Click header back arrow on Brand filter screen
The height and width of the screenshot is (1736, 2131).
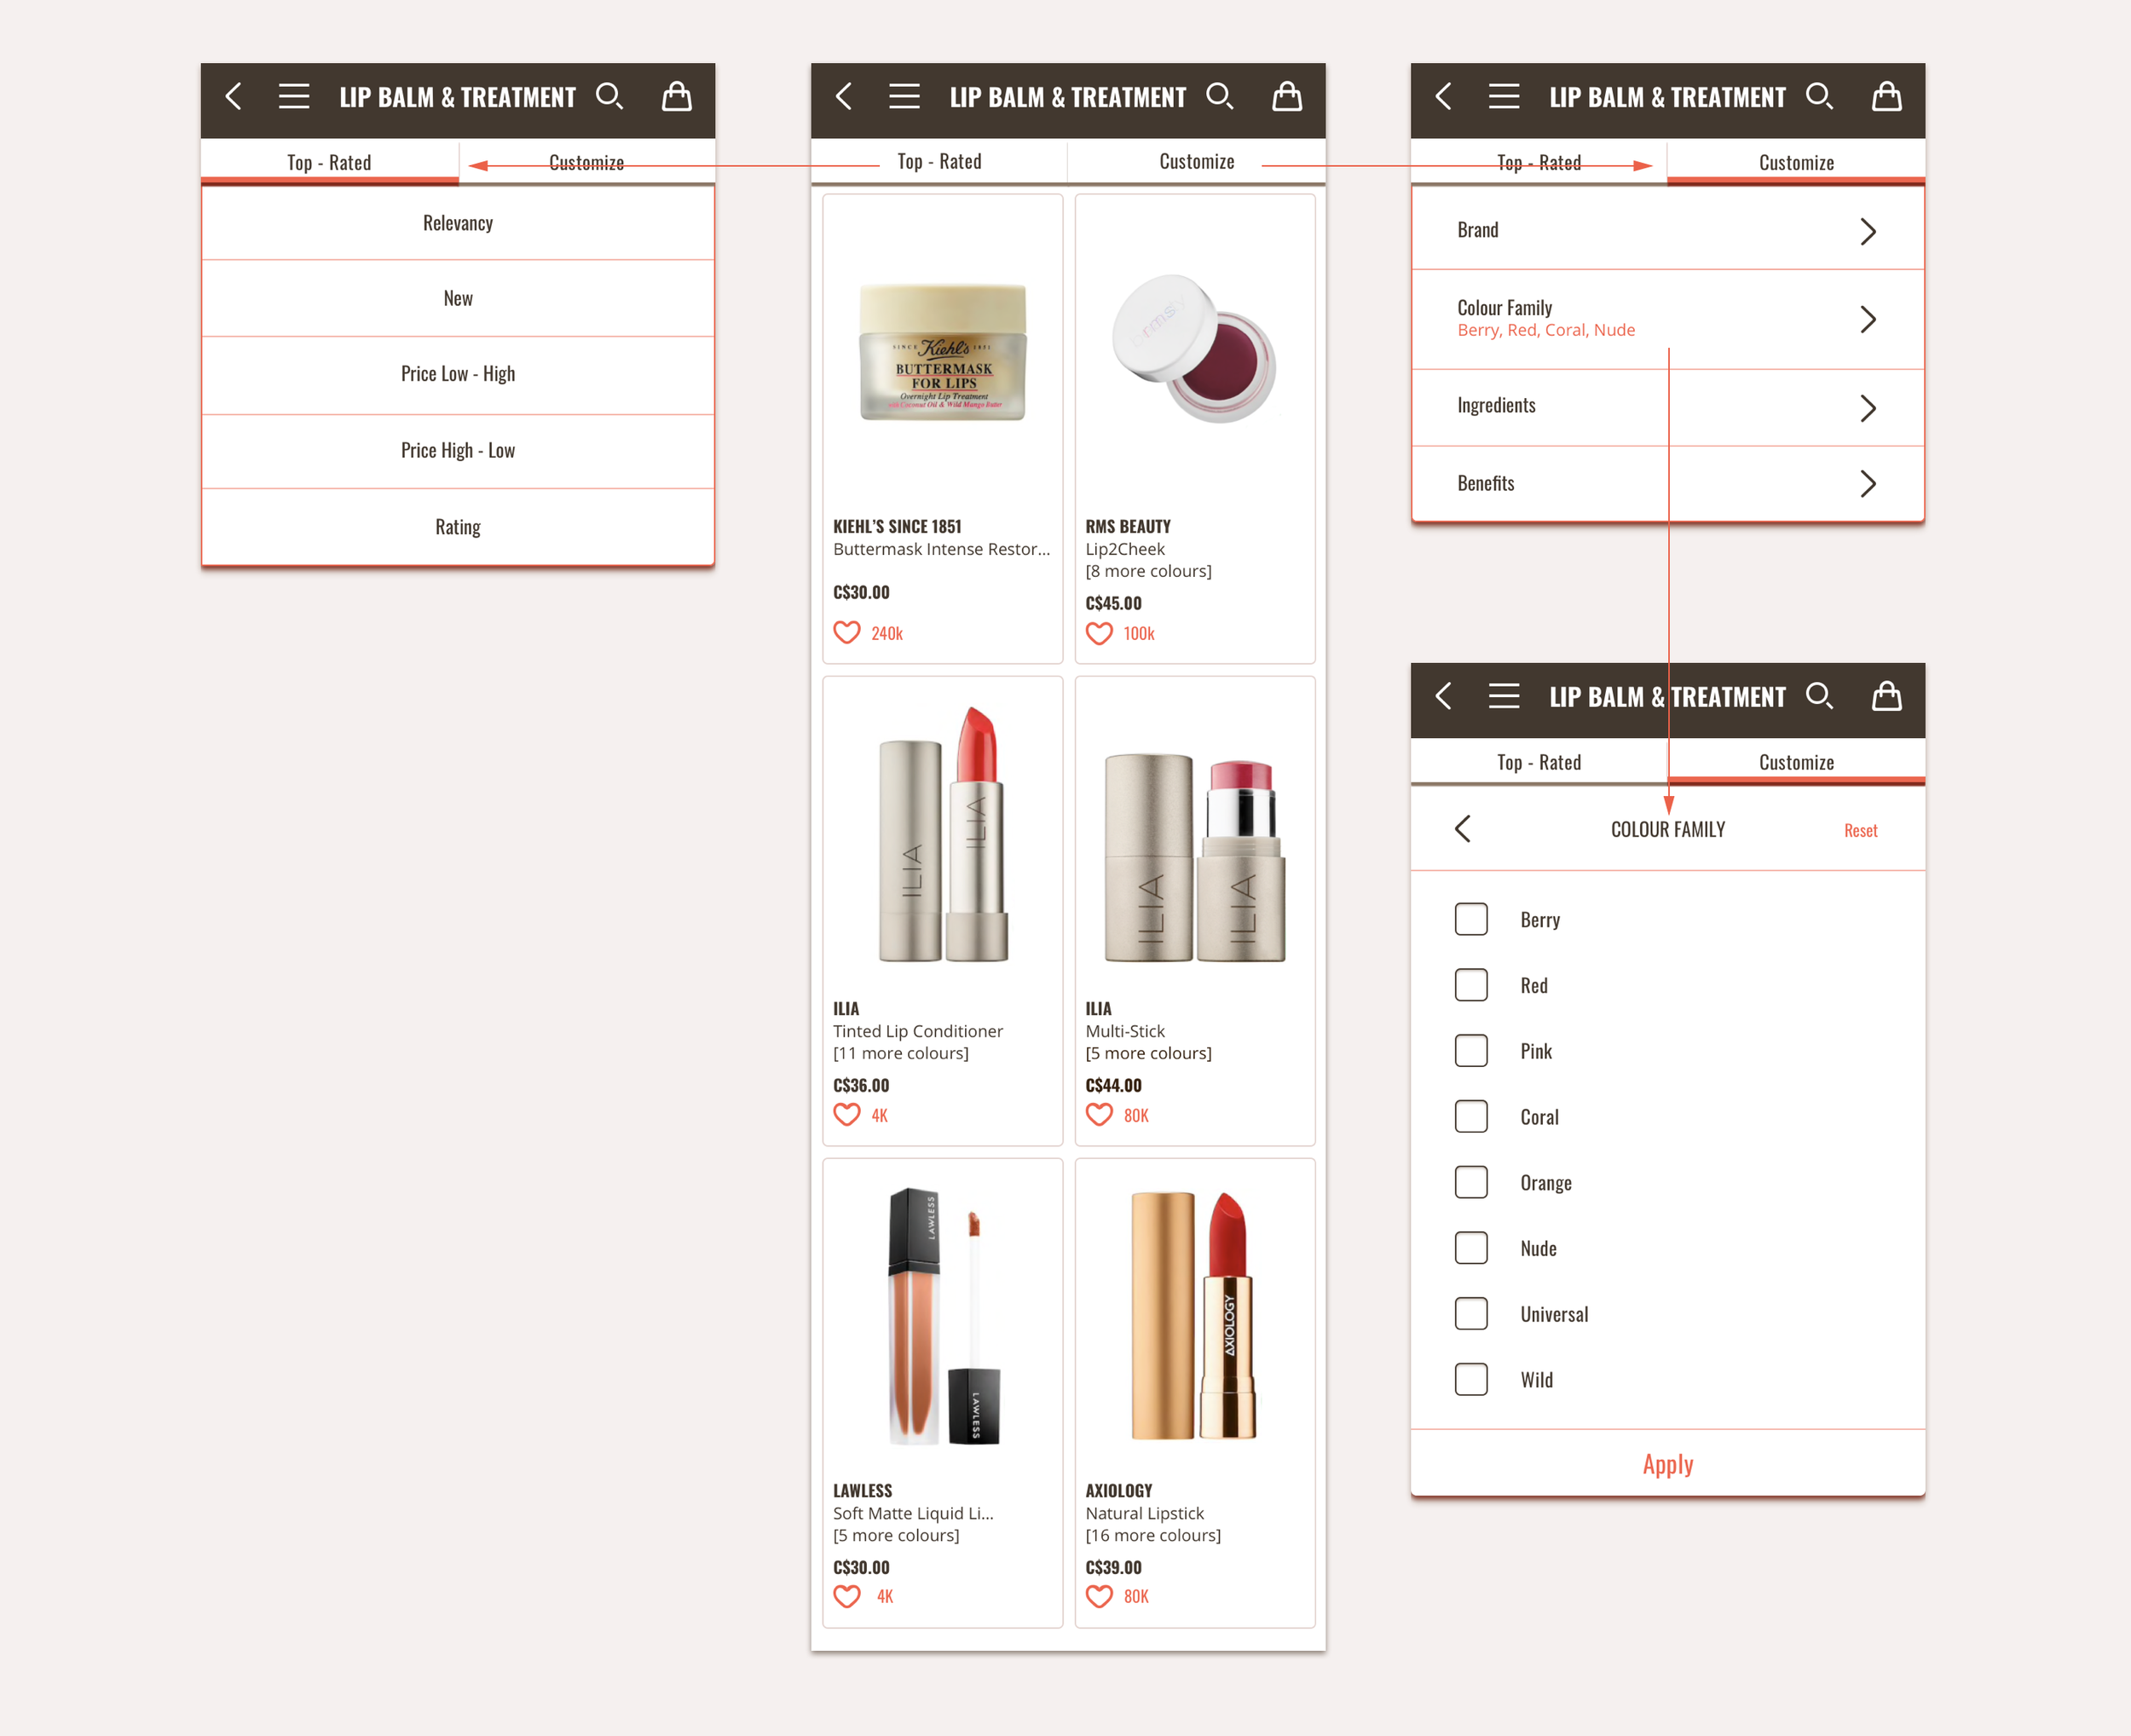pos(1443,97)
